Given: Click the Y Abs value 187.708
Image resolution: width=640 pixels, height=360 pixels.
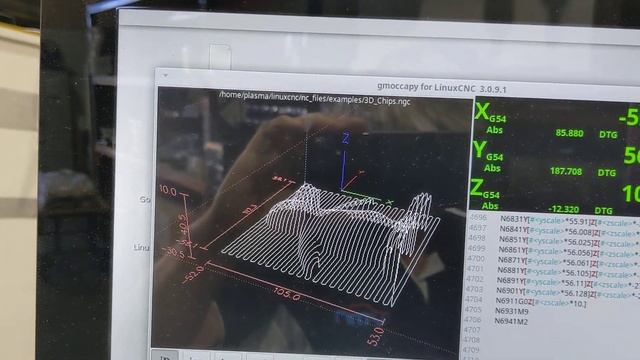Looking at the screenshot, I should [x=566, y=171].
